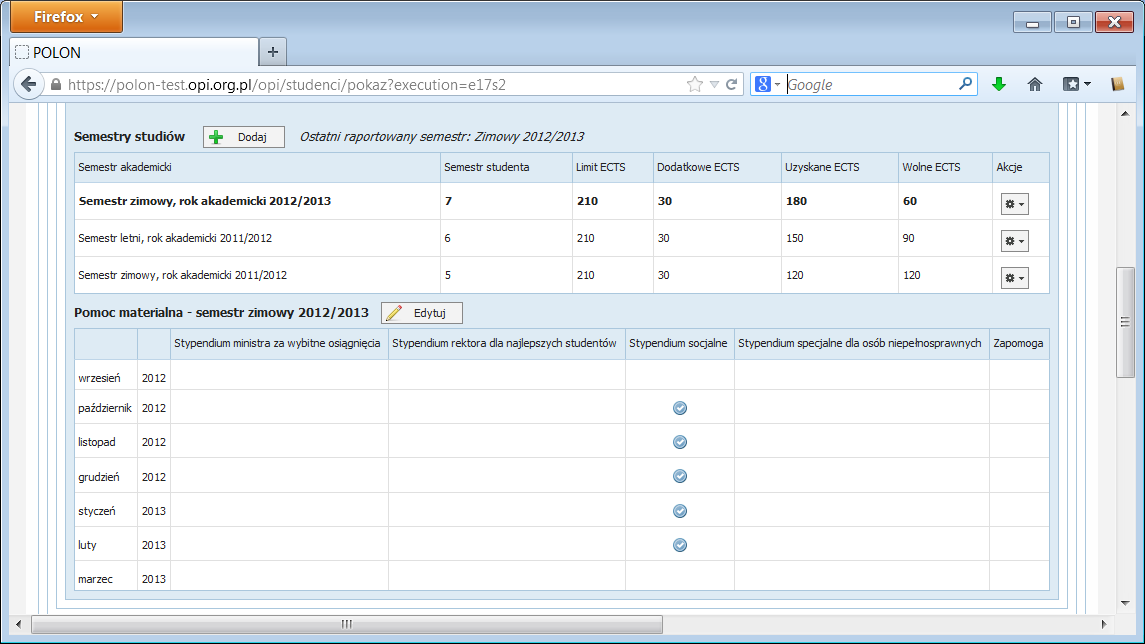1145x644 pixels.
Task: Bookmark this page with the star icon
Action: pyautogui.click(x=694, y=85)
